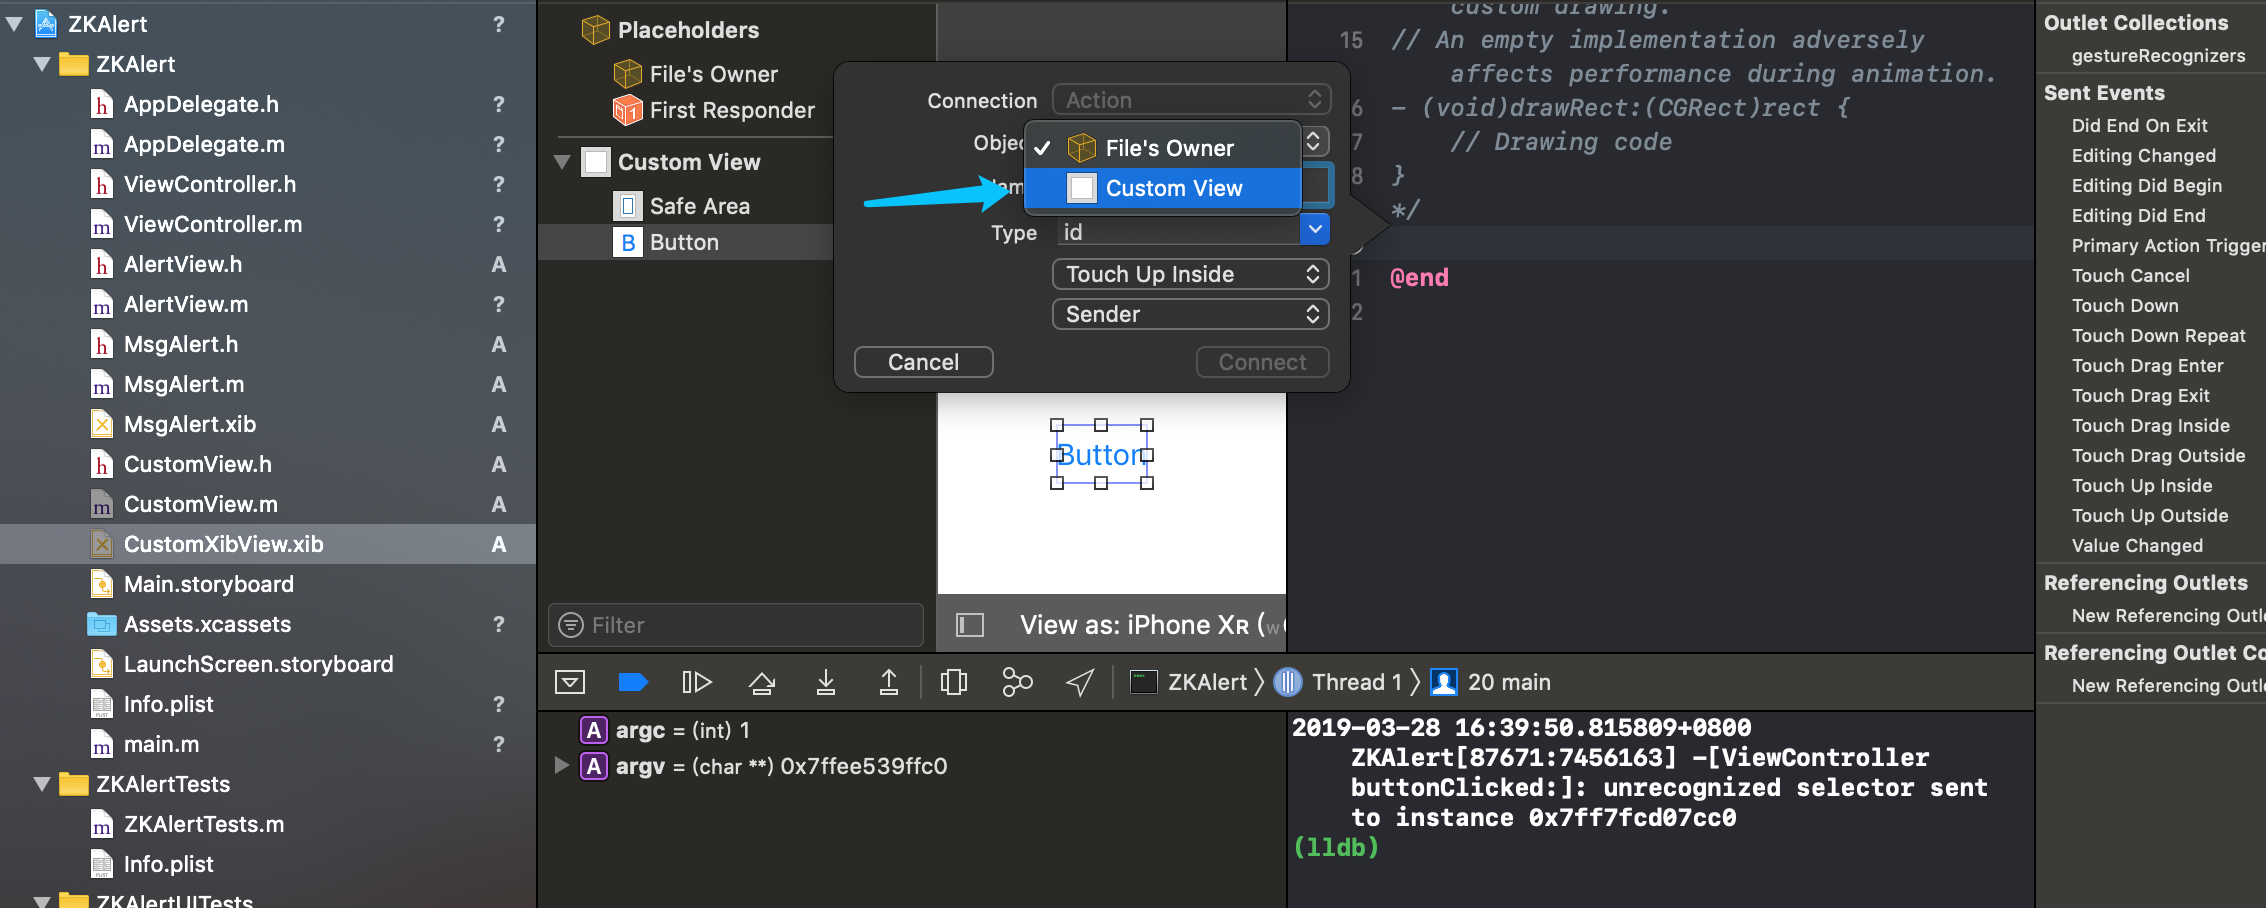Select the First Responder placeholder cube
This screenshot has height=908, width=2266.
[627, 110]
